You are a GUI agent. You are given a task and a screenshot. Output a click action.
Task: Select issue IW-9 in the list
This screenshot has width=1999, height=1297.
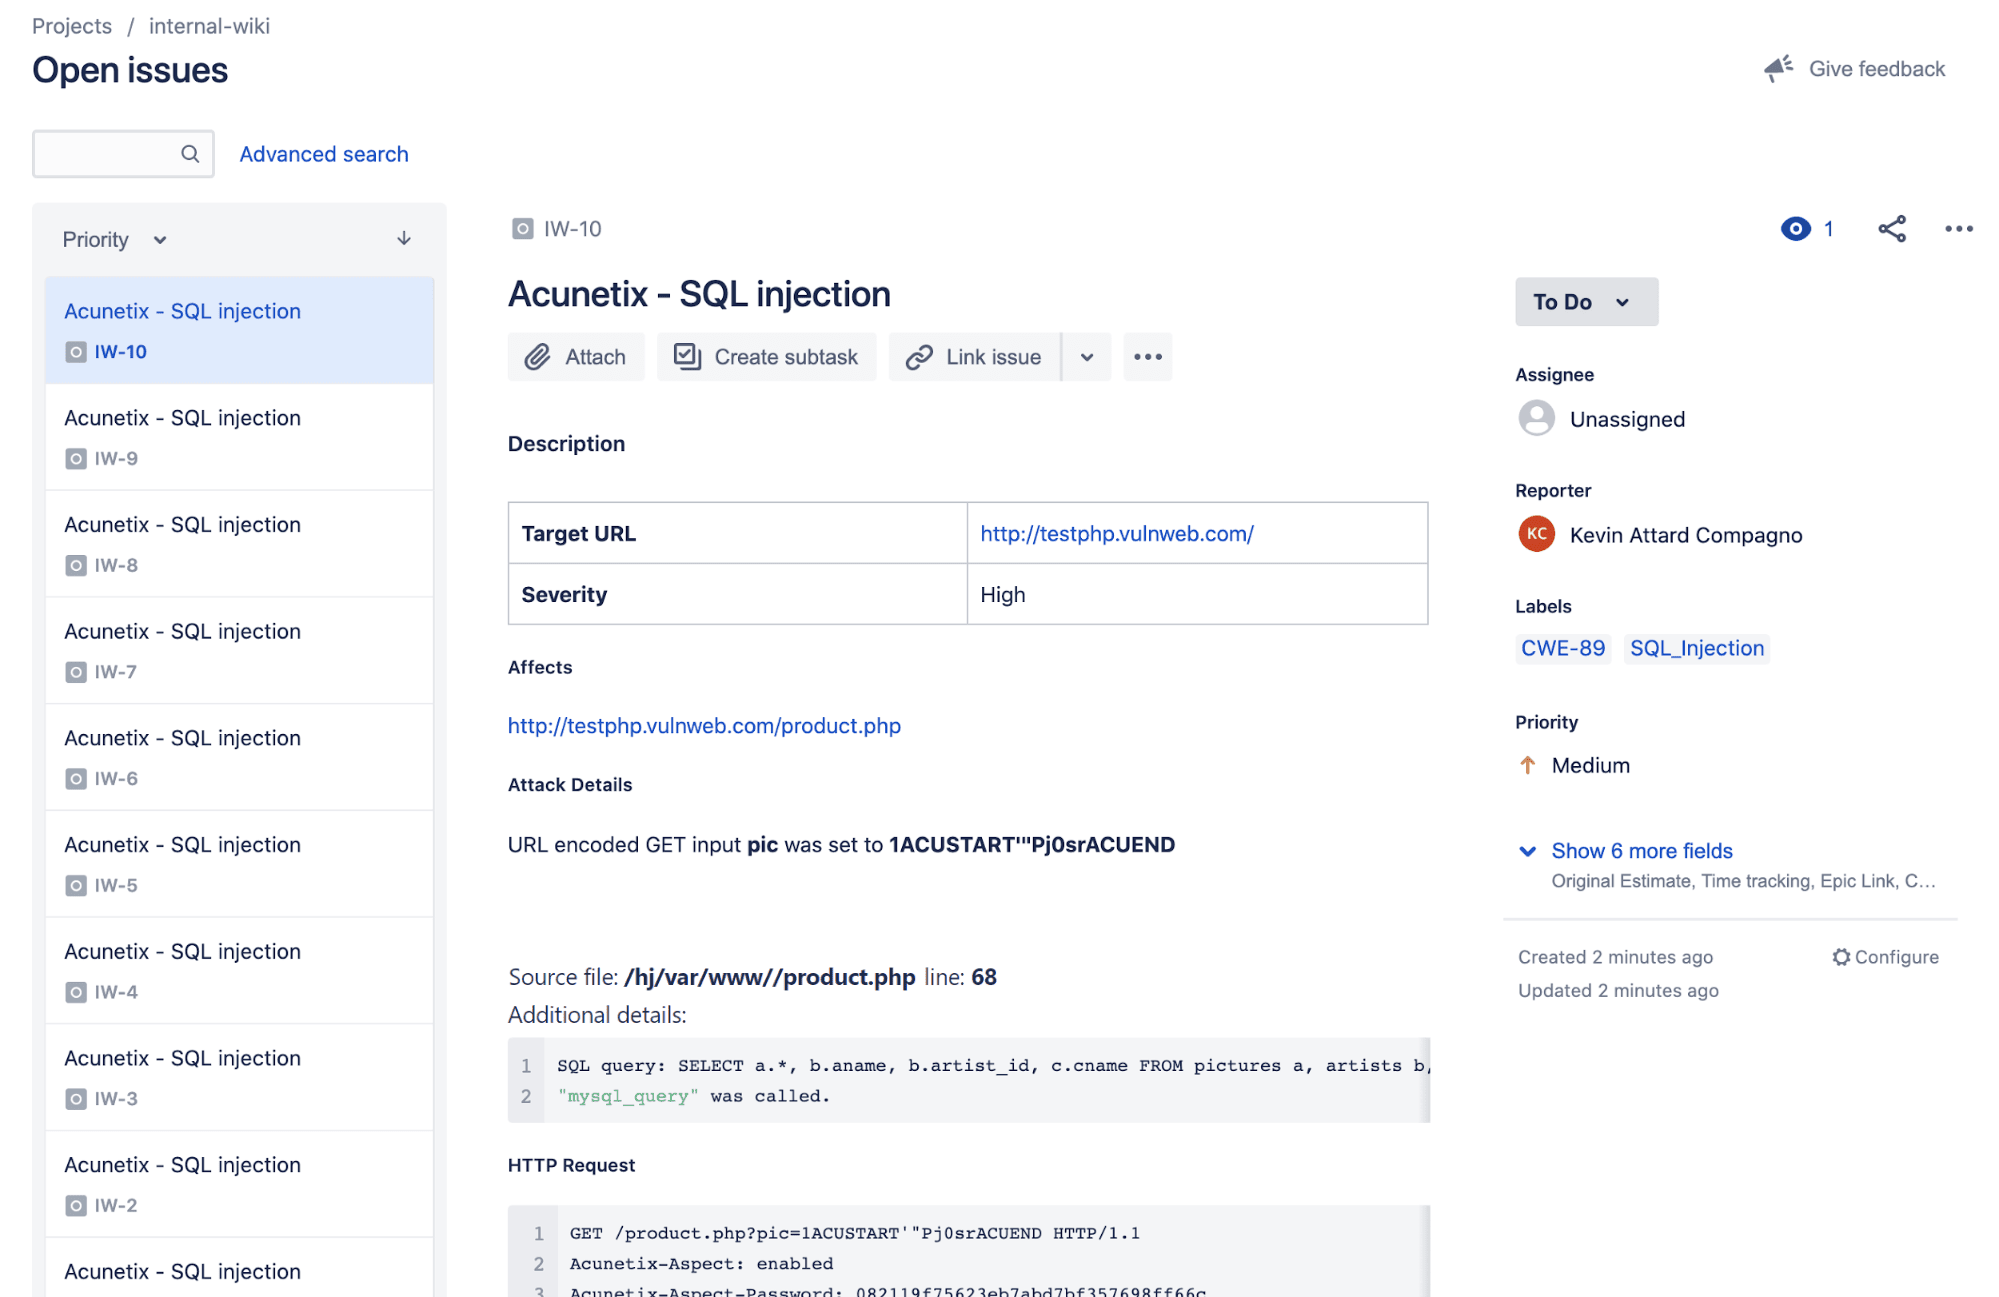tap(240, 437)
